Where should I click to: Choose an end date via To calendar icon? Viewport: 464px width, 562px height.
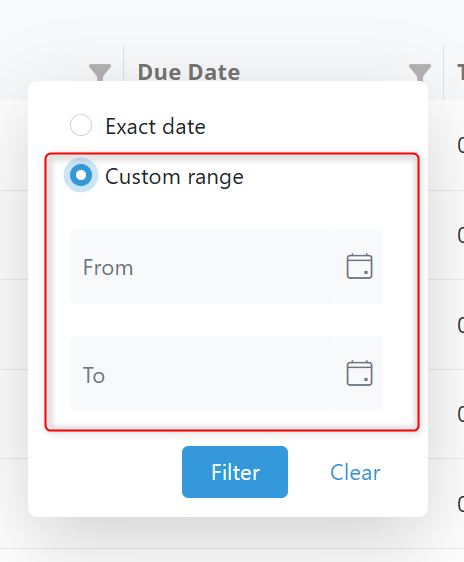pos(359,373)
